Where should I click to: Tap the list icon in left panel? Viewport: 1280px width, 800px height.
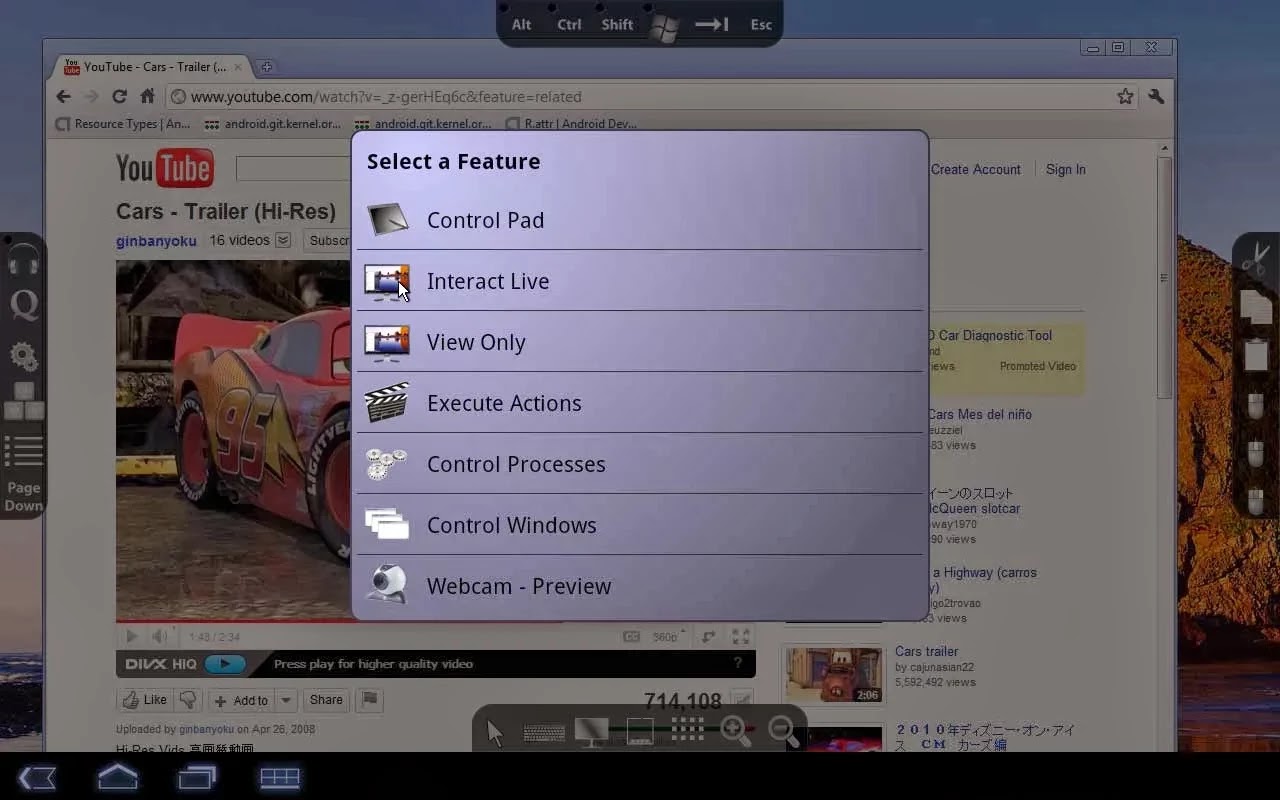tap(24, 451)
